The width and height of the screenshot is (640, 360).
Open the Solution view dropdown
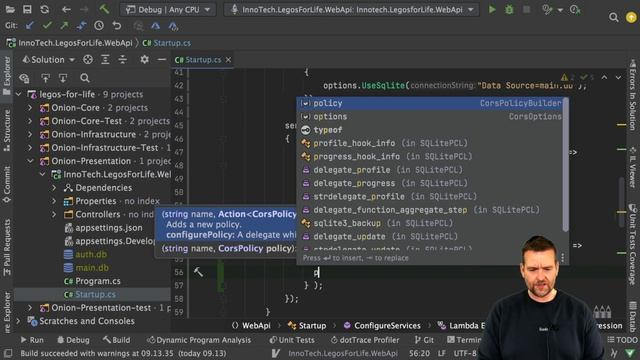coord(49,60)
